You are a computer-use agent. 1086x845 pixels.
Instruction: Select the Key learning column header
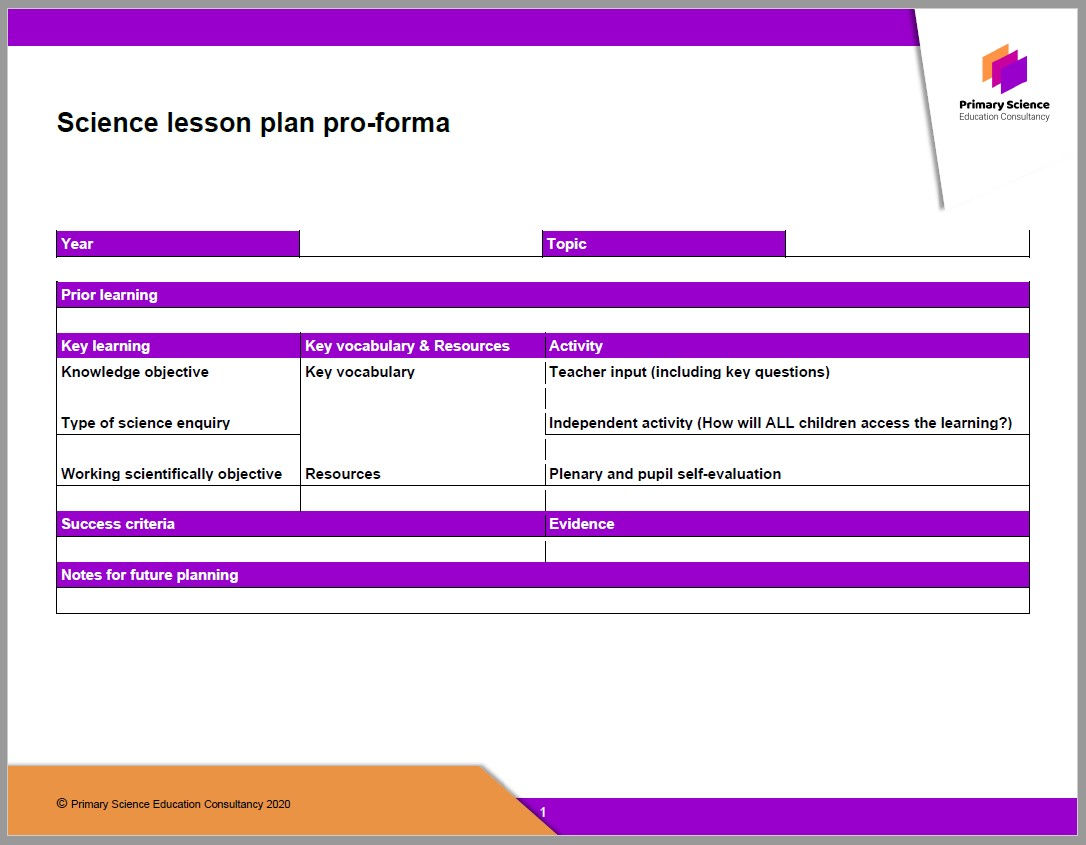[178, 345]
